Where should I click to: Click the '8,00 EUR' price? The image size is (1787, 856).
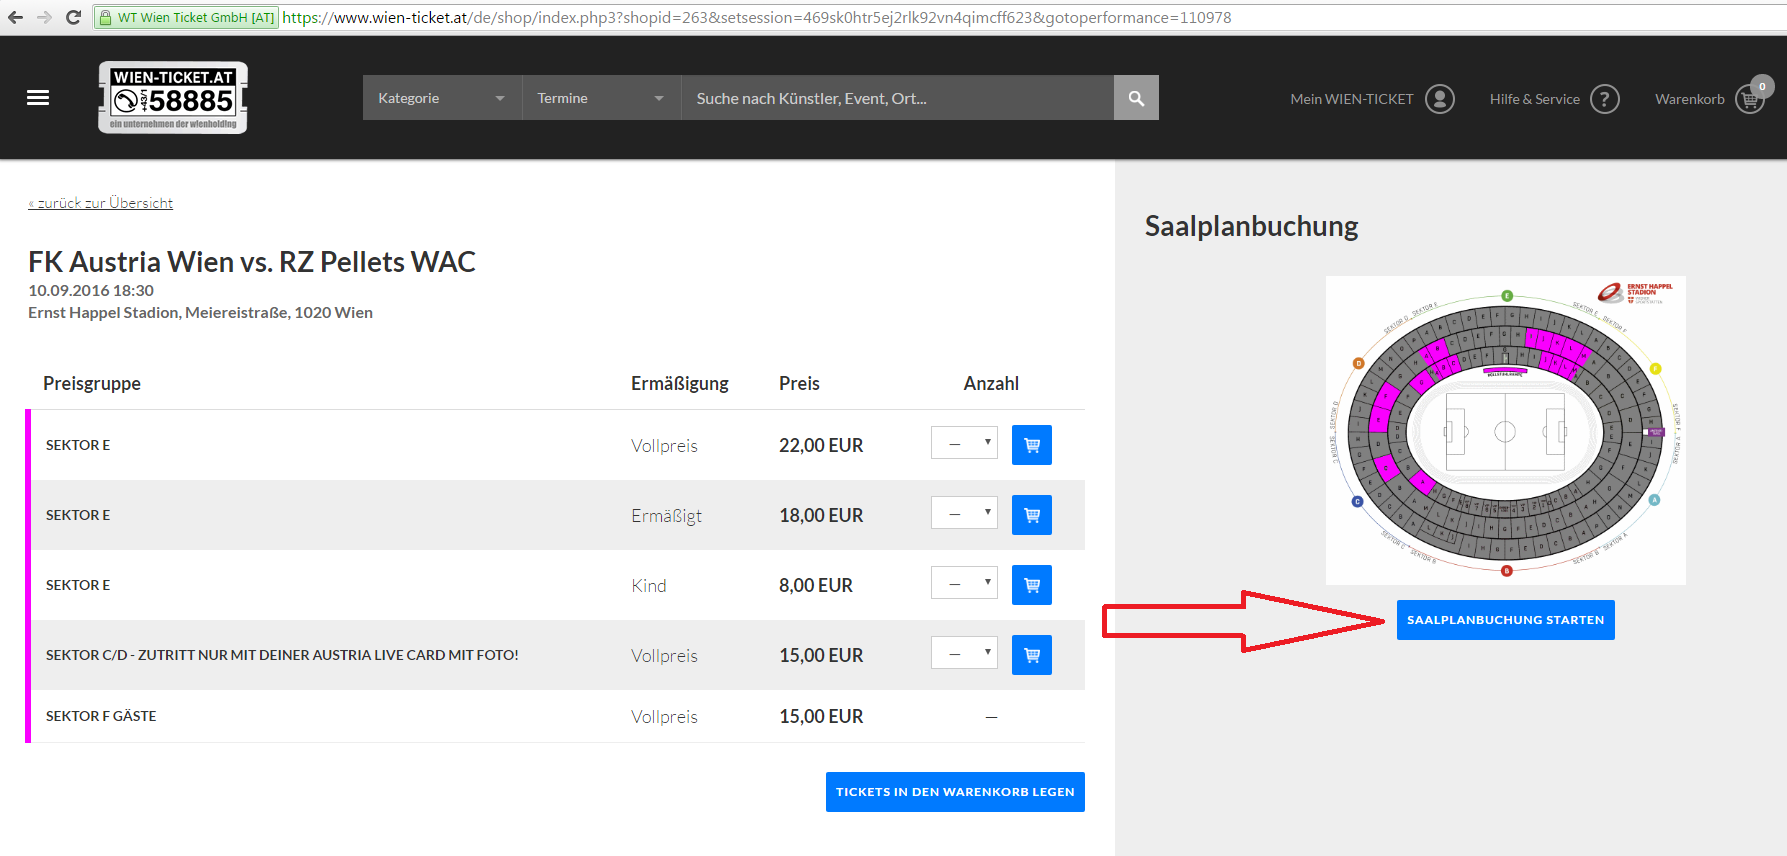coord(816,586)
